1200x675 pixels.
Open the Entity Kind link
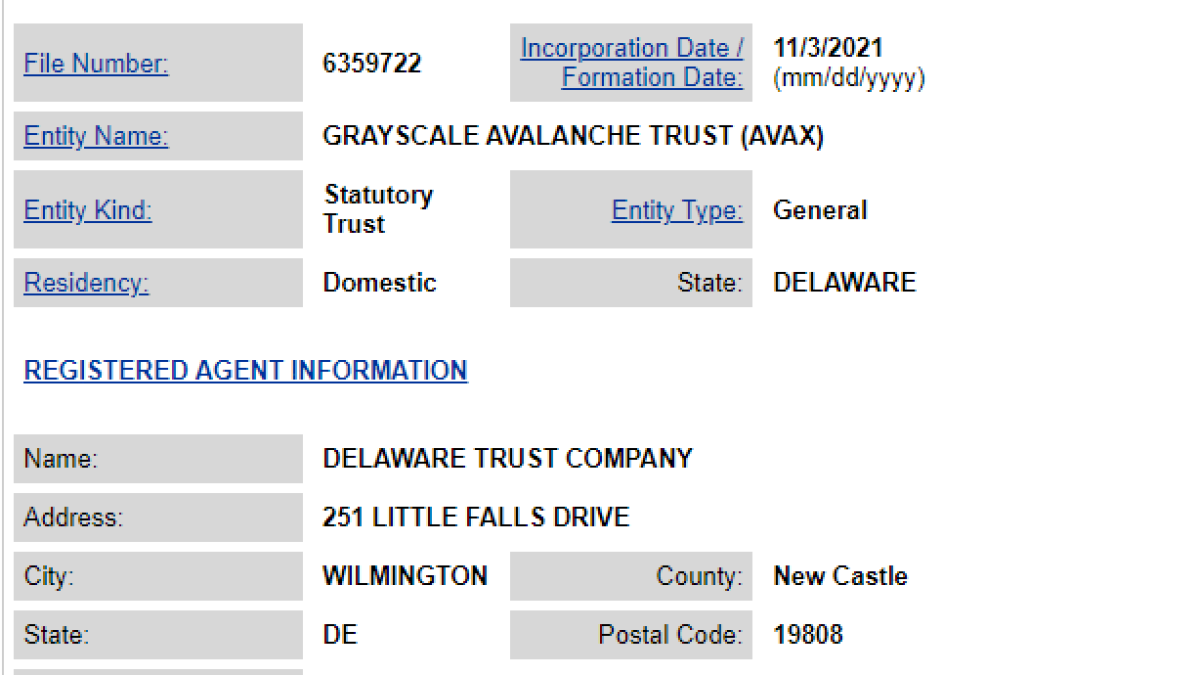coord(88,210)
